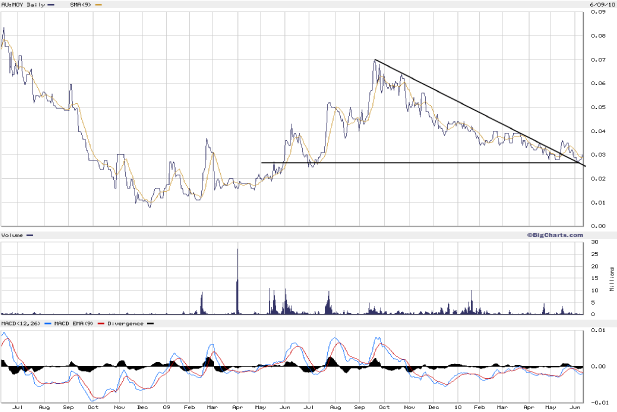The height and width of the screenshot is (412, 617).
Task: Click the price chart's lowest point in December
Action: (149, 206)
